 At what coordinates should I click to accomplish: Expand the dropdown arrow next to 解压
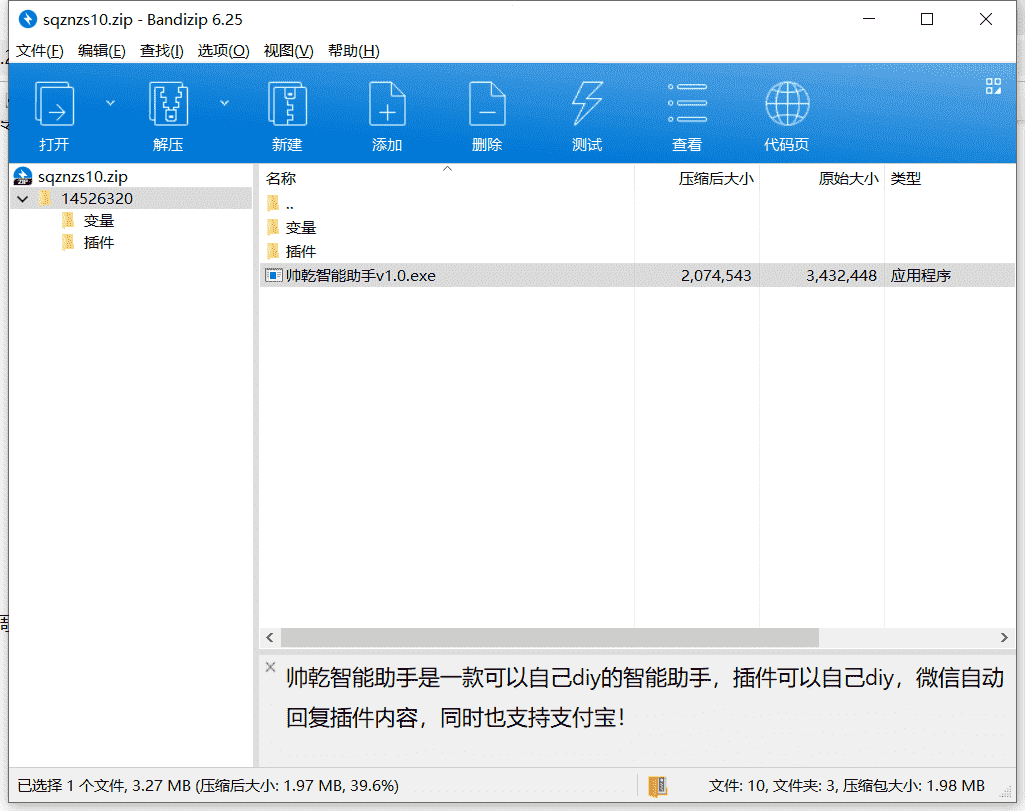point(224,103)
